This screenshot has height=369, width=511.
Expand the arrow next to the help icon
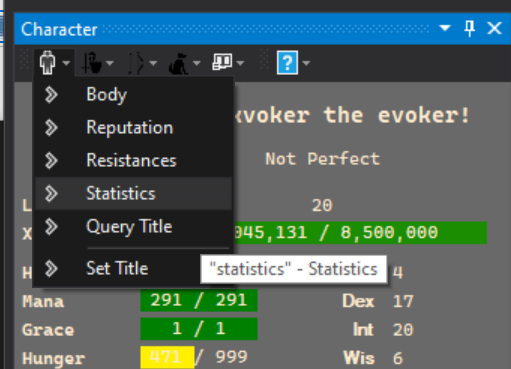click(x=306, y=63)
